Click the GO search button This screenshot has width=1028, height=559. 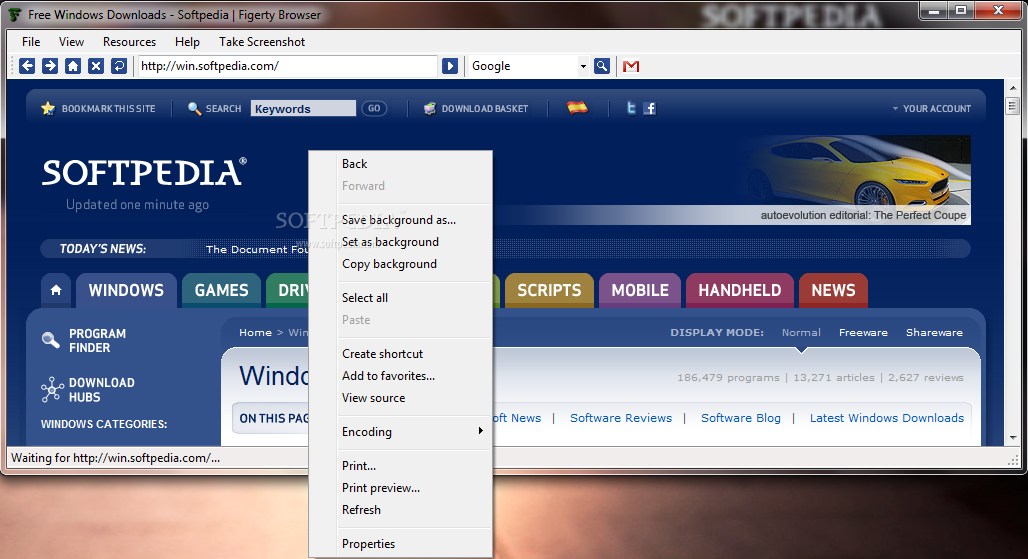(x=374, y=108)
